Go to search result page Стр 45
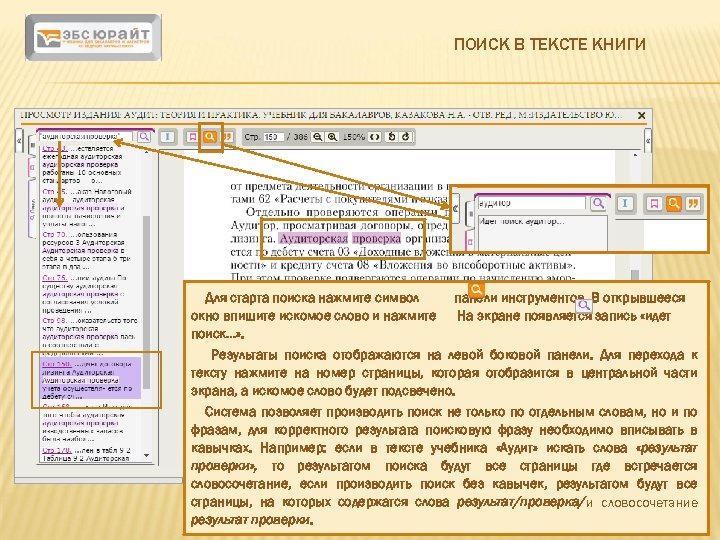Screen dimensions: 720x540 coord(55,191)
